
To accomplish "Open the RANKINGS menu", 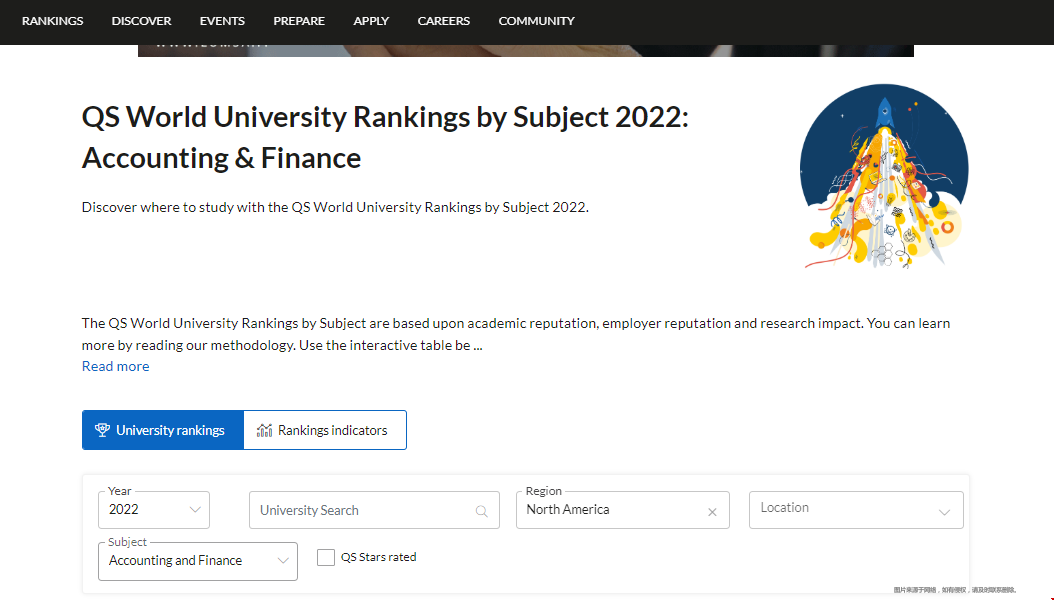I will tap(52, 21).
